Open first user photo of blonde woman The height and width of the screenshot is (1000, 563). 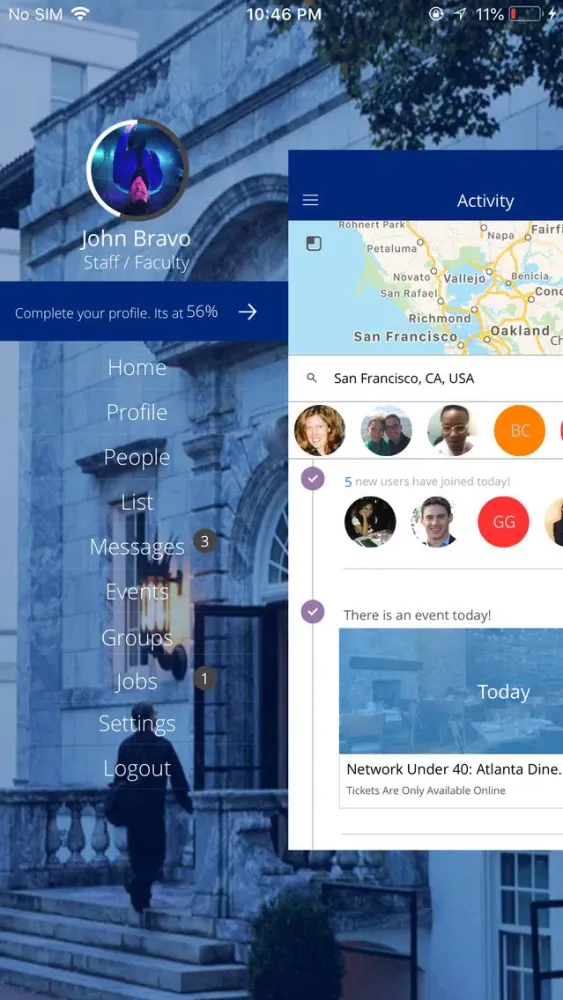click(319, 430)
